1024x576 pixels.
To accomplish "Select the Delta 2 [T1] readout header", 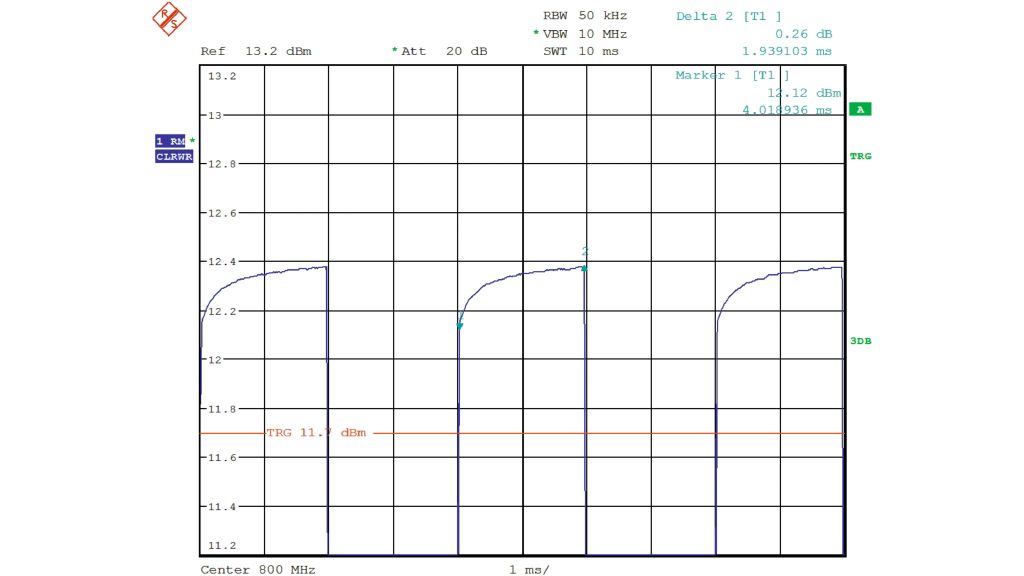I will click(x=729, y=16).
